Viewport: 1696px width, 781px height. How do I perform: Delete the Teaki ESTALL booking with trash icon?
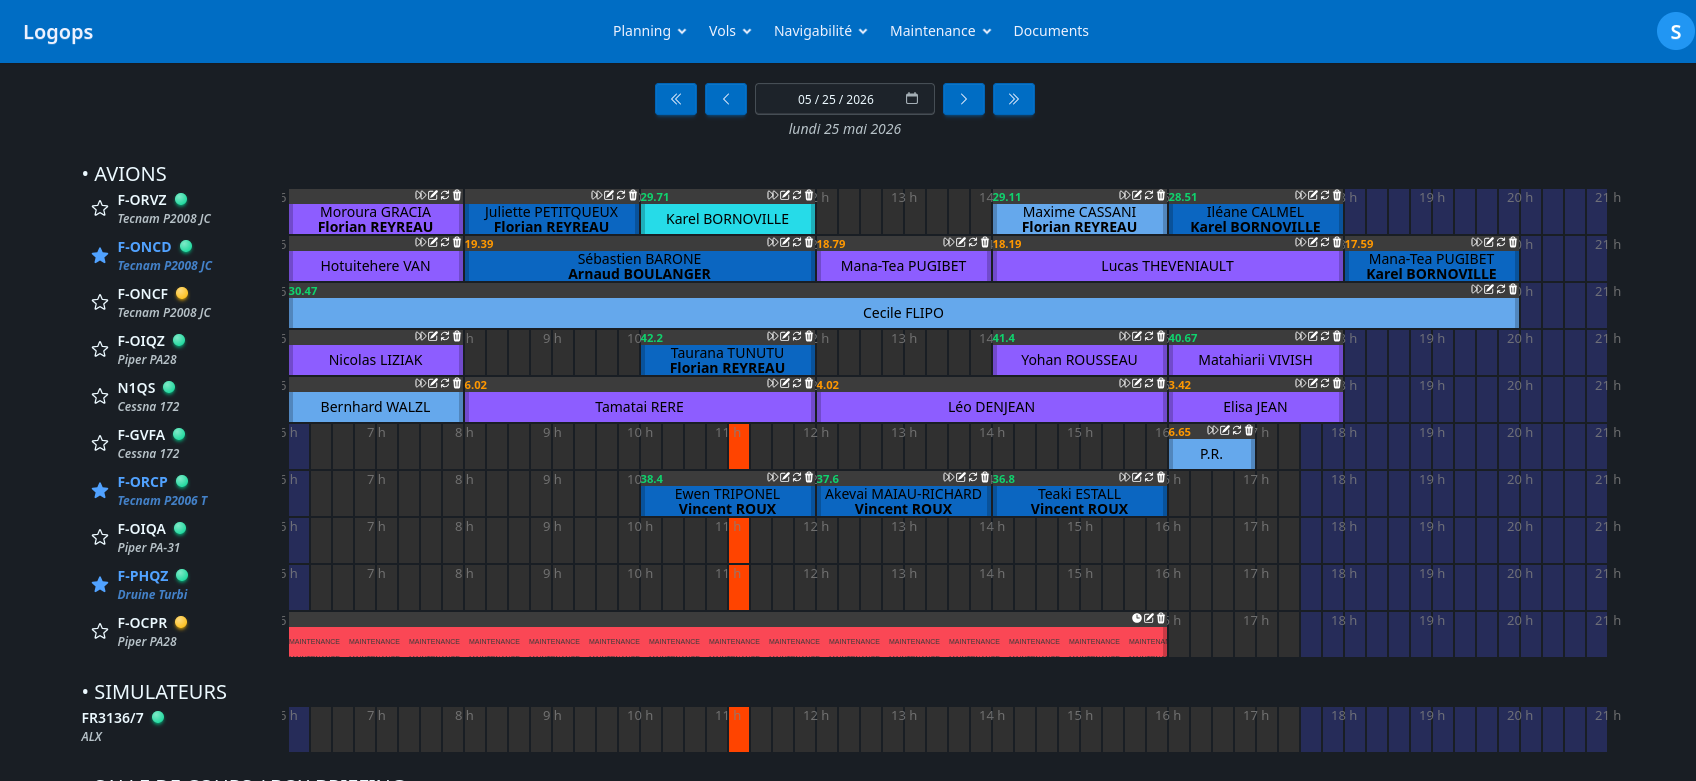(1161, 478)
